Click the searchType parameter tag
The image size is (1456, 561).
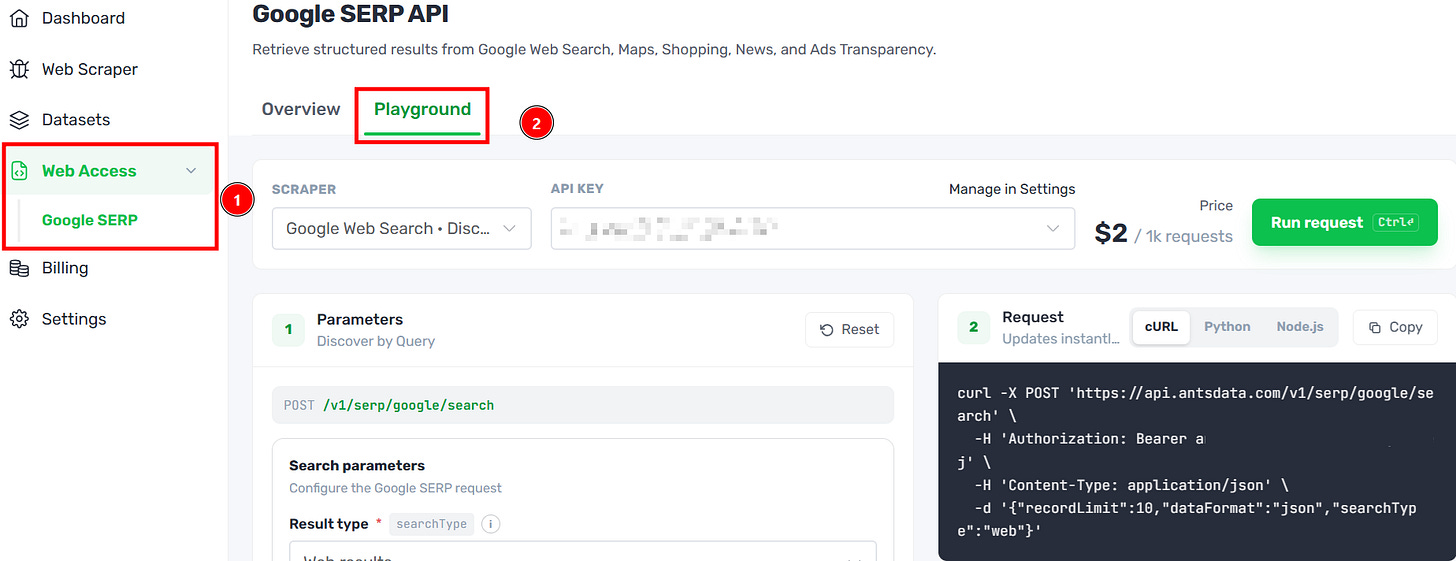(x=432, y=524)
